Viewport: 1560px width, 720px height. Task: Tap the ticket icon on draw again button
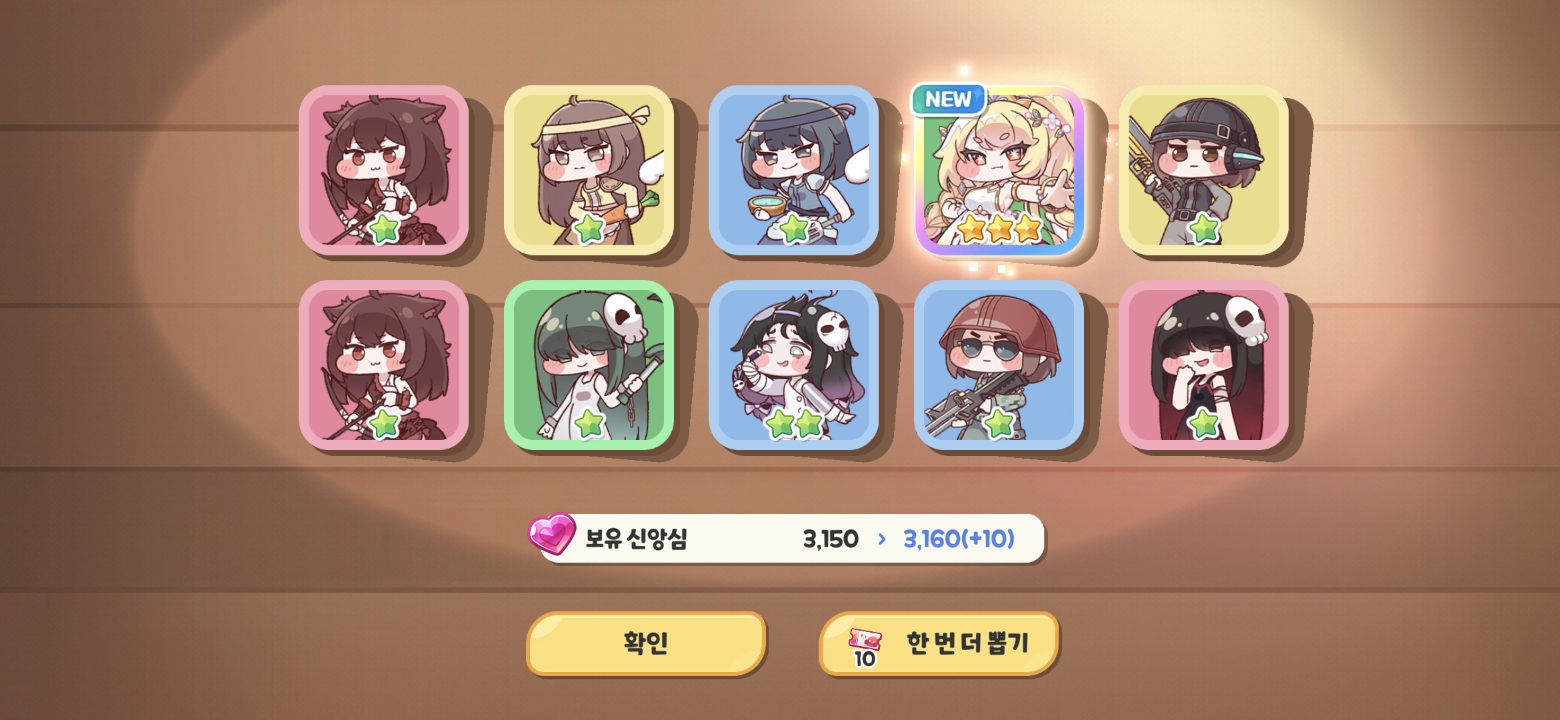(x=865, y=647)
